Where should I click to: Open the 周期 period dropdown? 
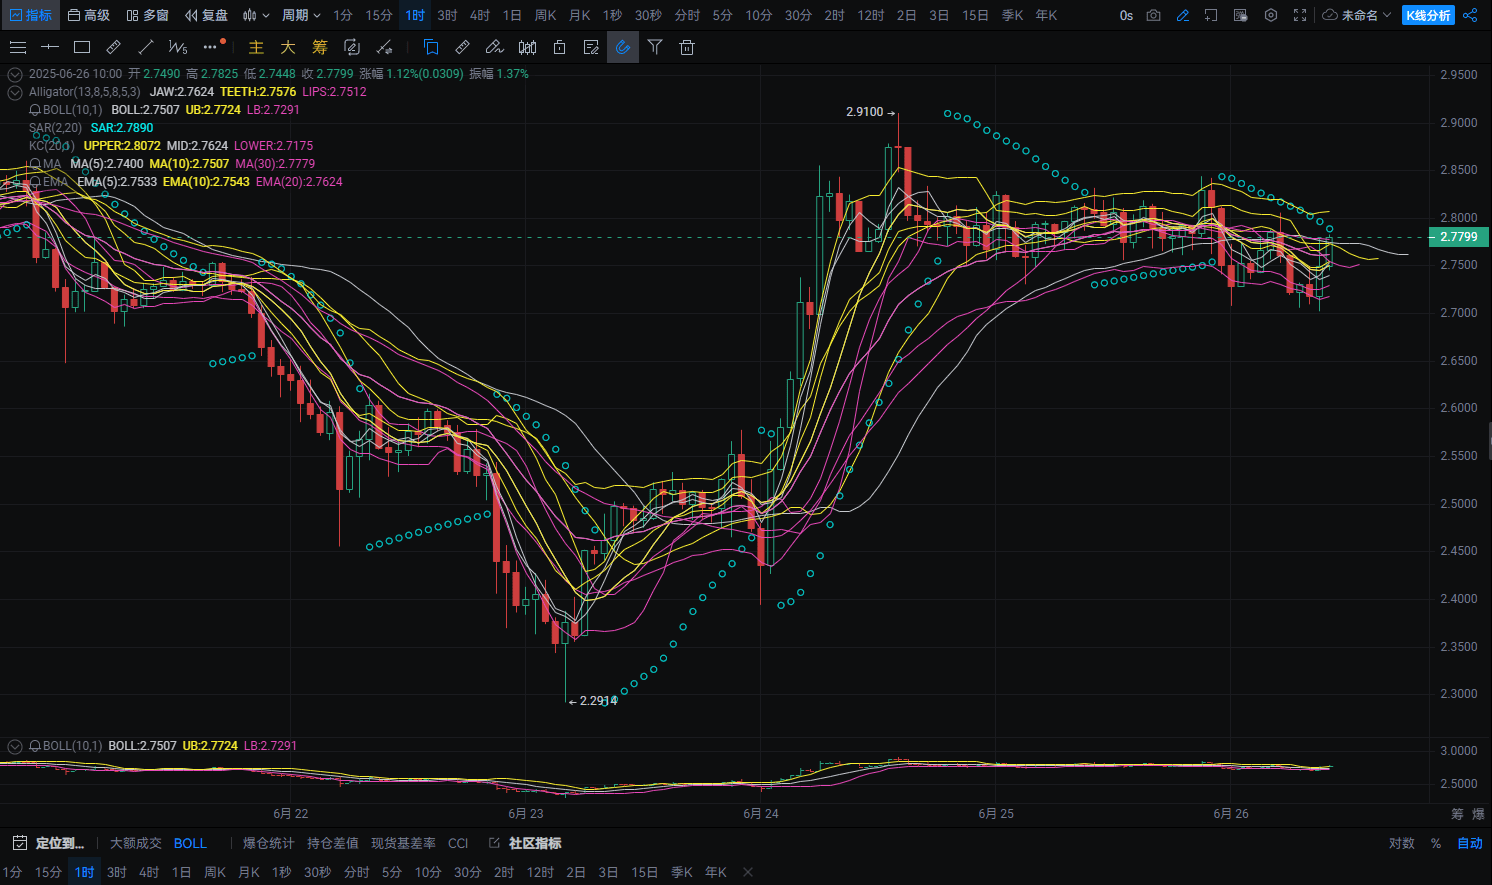click(x=300, y=15)
